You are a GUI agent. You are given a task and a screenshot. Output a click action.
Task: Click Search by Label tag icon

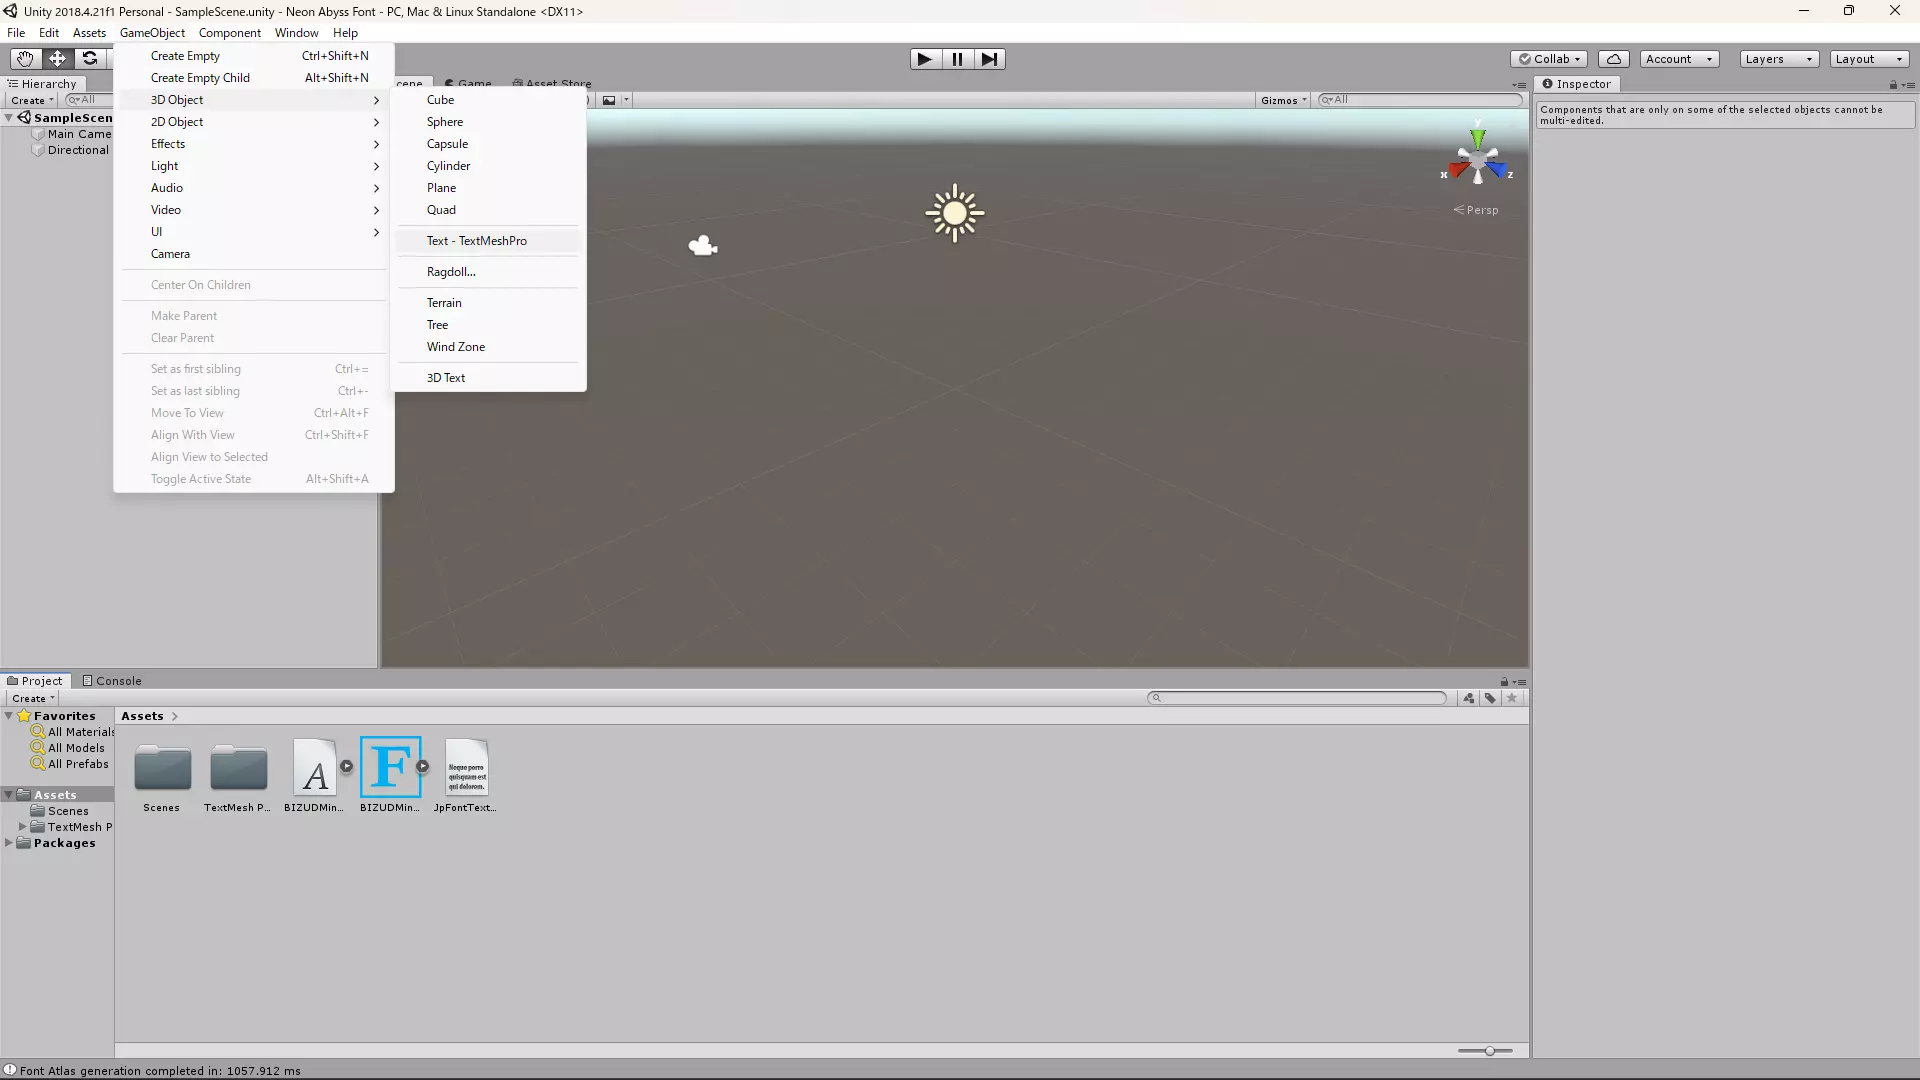1490,698
